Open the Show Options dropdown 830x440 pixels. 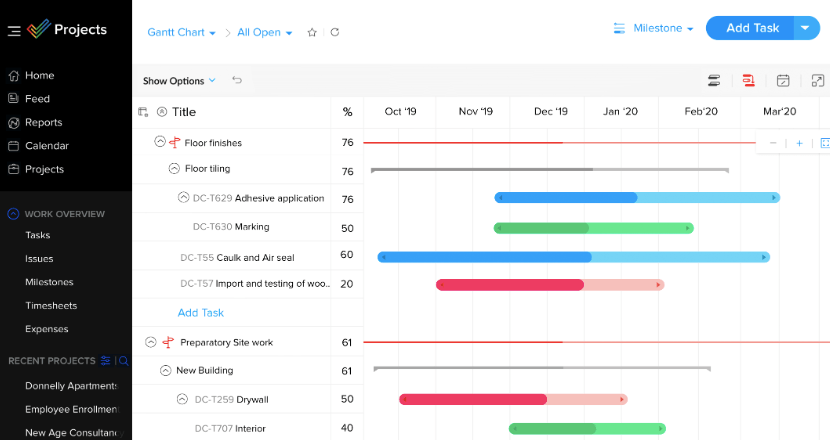point(179,81)
